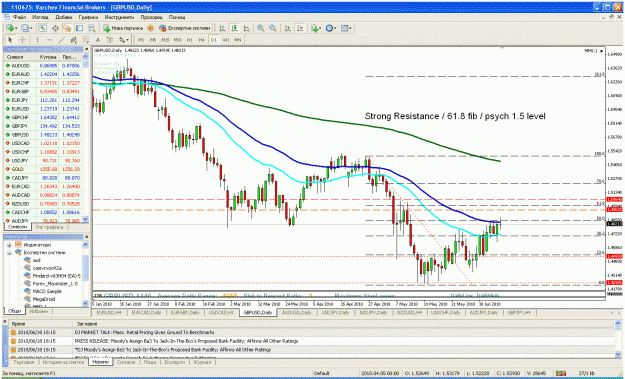The image size is (625, 379).
Task: Open the Файл menu
Action: click(x=20, y=18)
